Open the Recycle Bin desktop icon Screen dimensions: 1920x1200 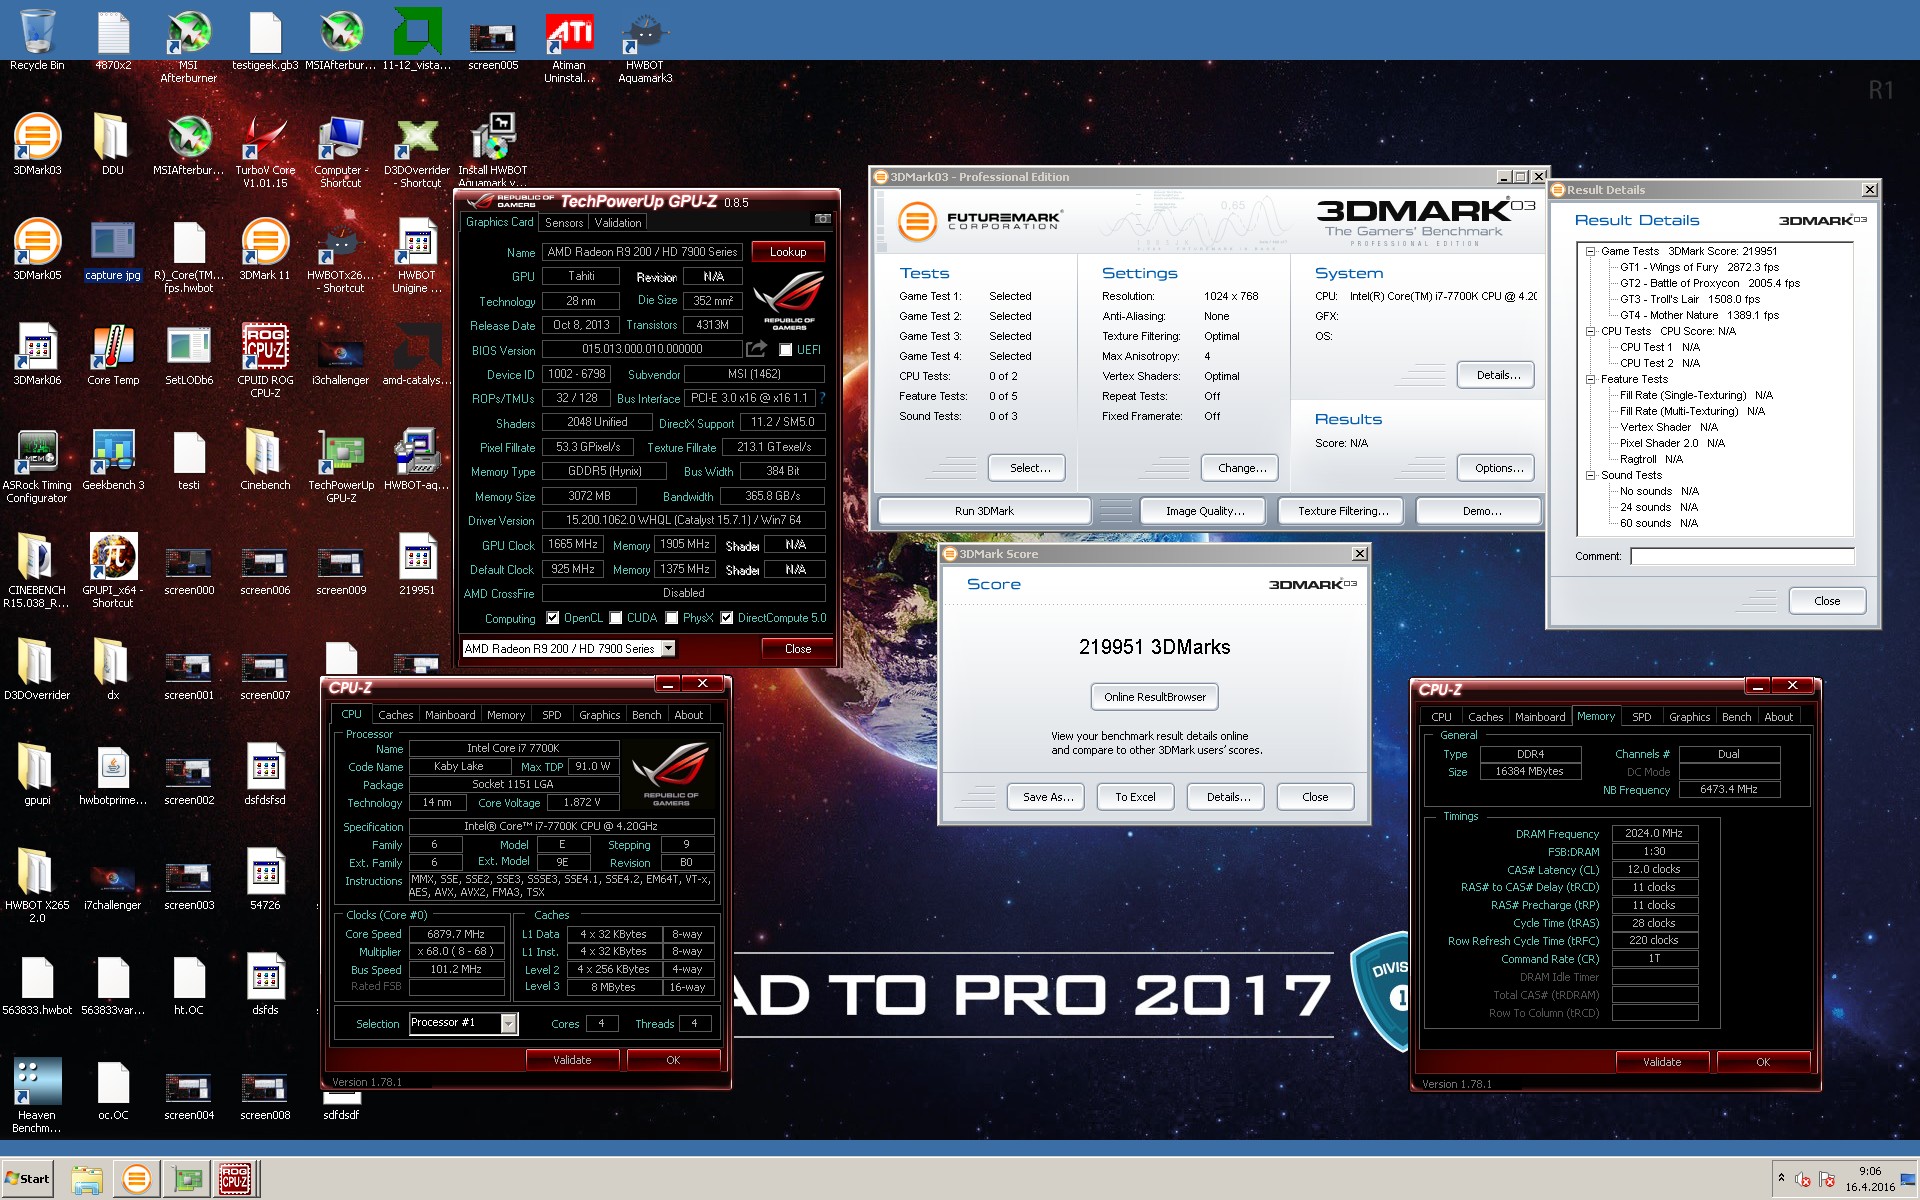(37, 40)
